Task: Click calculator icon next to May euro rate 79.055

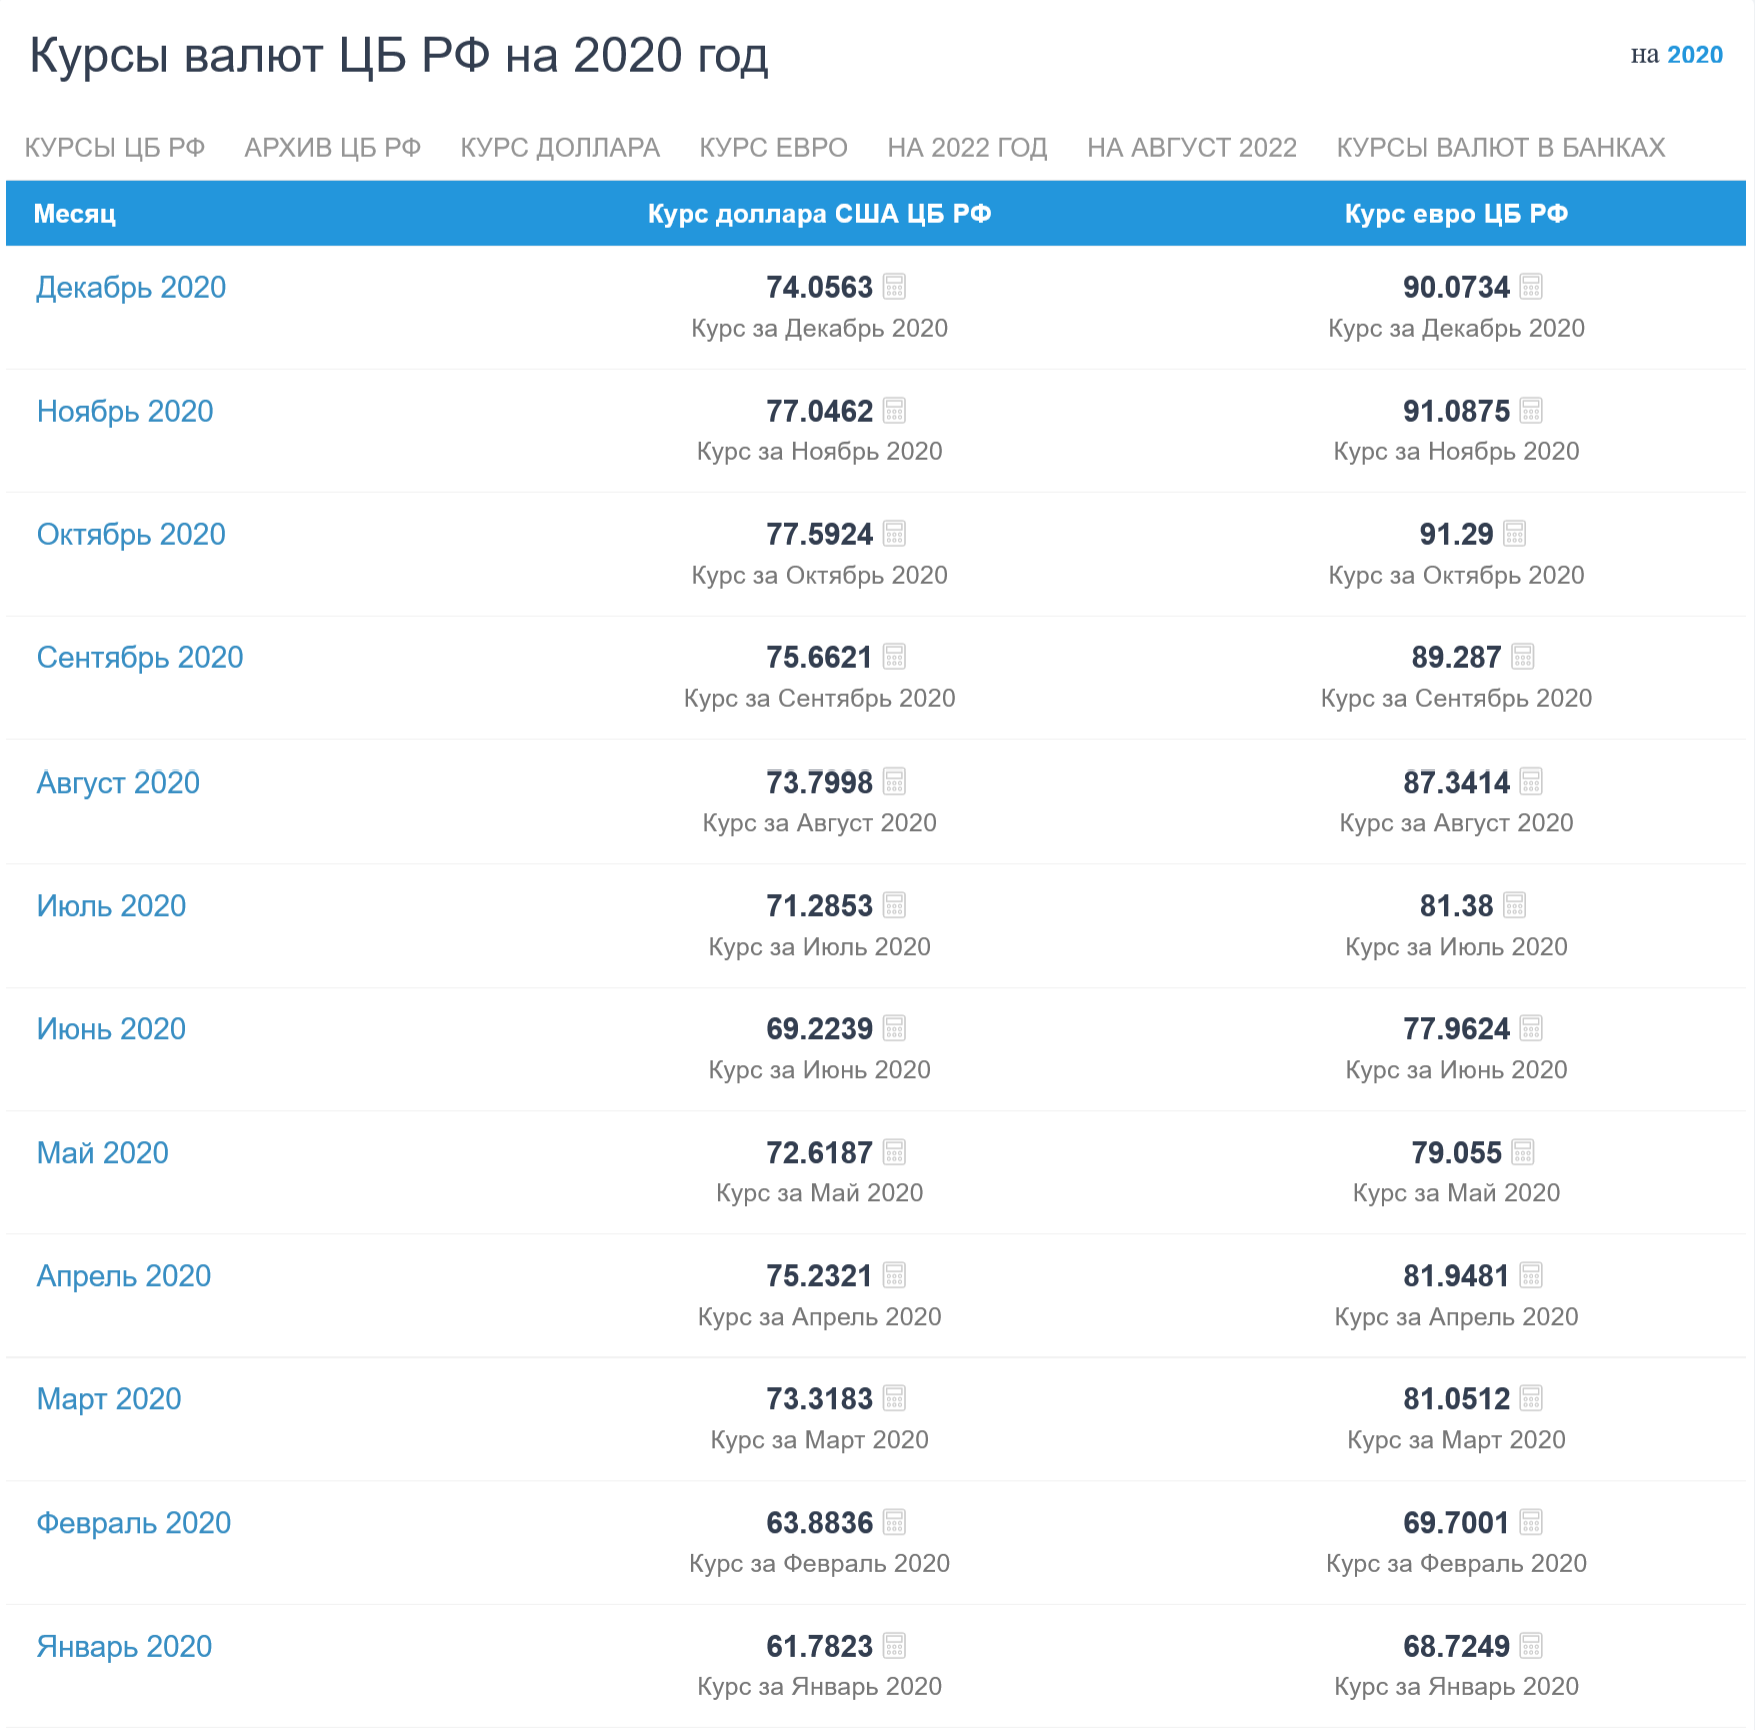Action: [x=1522, y=1152]
